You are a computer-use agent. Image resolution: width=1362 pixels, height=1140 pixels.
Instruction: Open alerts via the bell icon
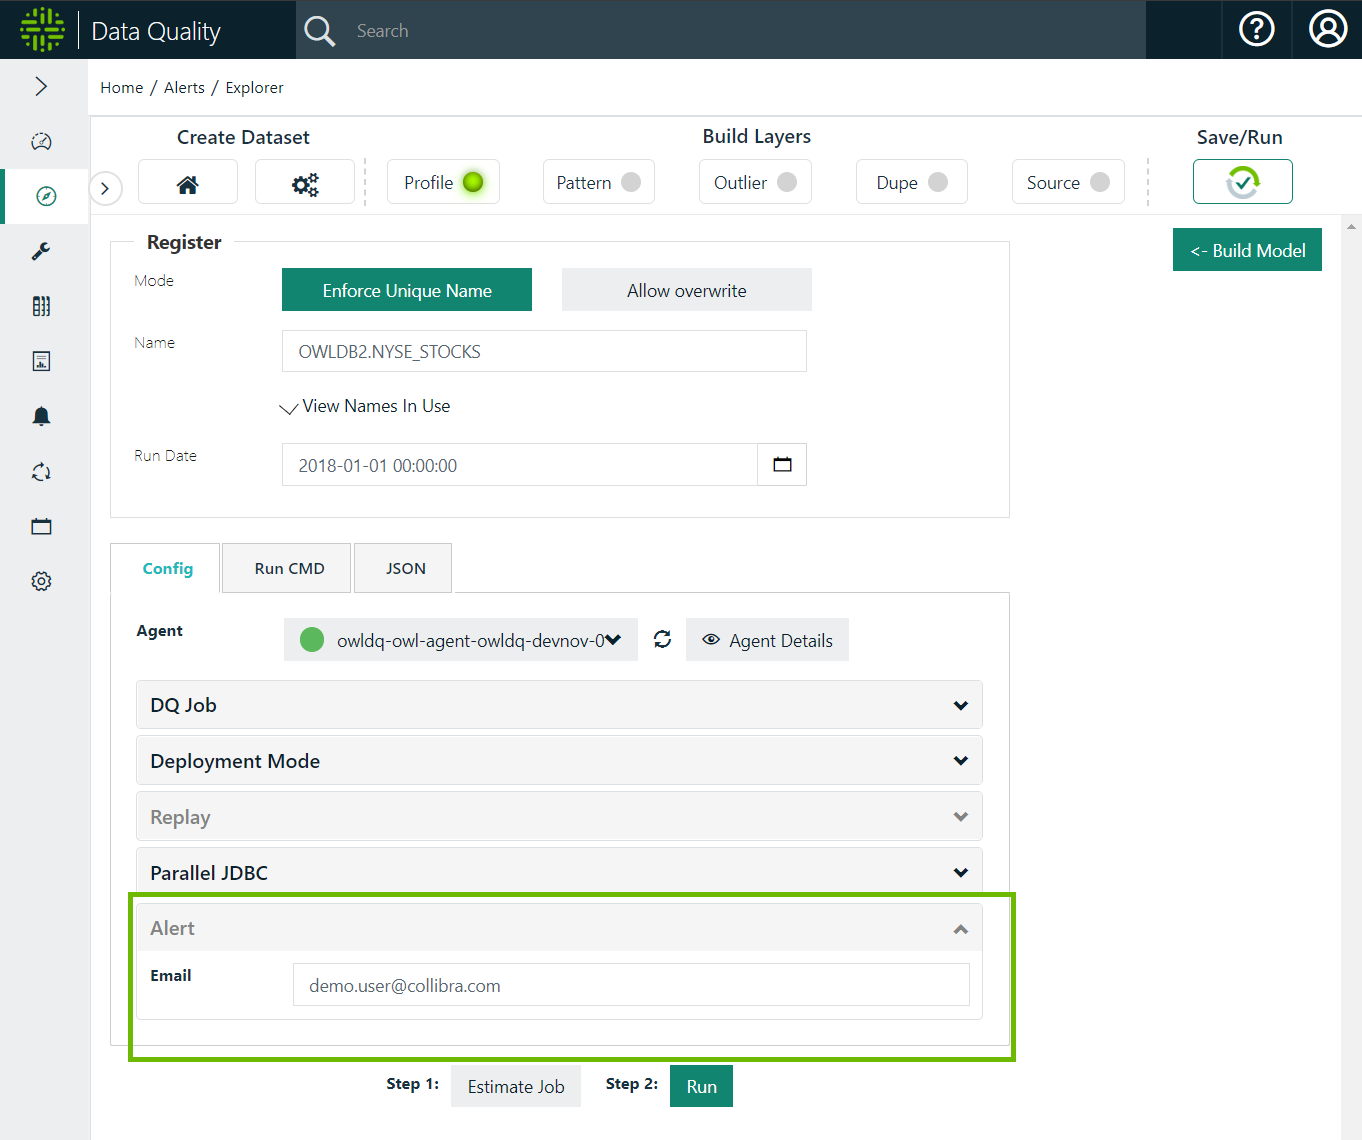41,416
